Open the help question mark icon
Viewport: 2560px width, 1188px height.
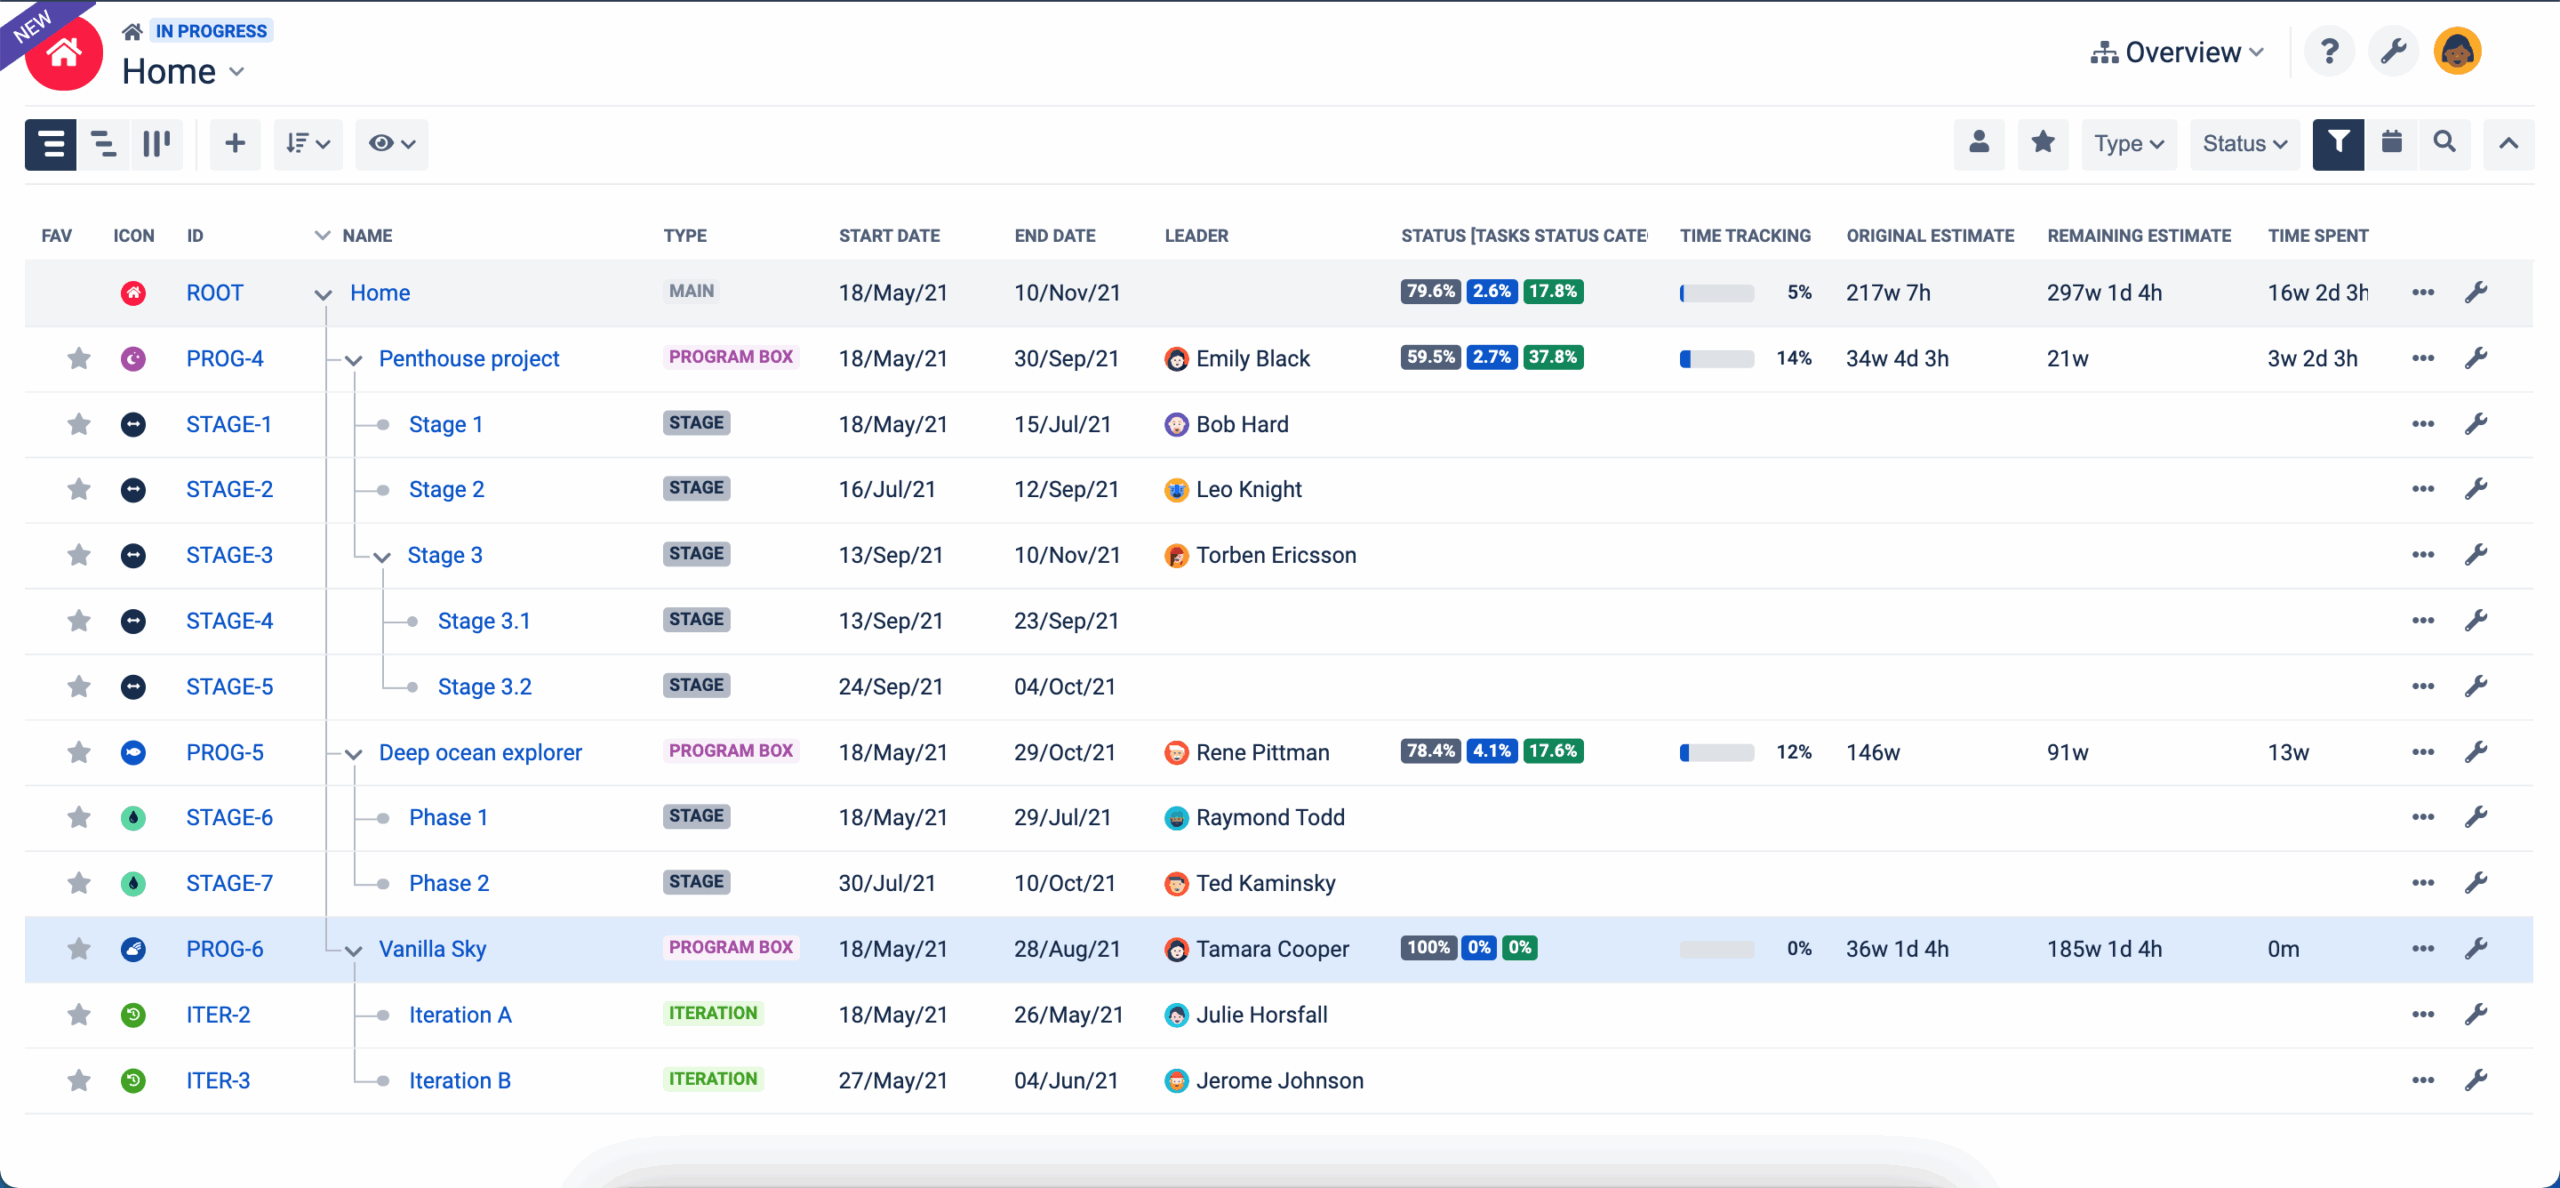pyautogui.click(x=2329, y=50)
